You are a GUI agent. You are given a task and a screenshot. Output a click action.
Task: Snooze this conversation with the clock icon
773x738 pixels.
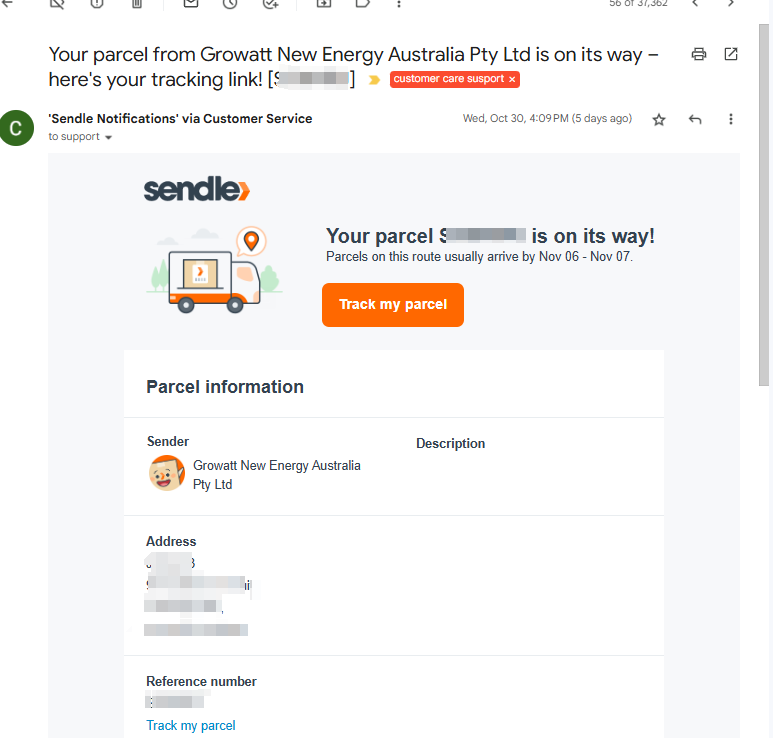[x=230, y=4]
